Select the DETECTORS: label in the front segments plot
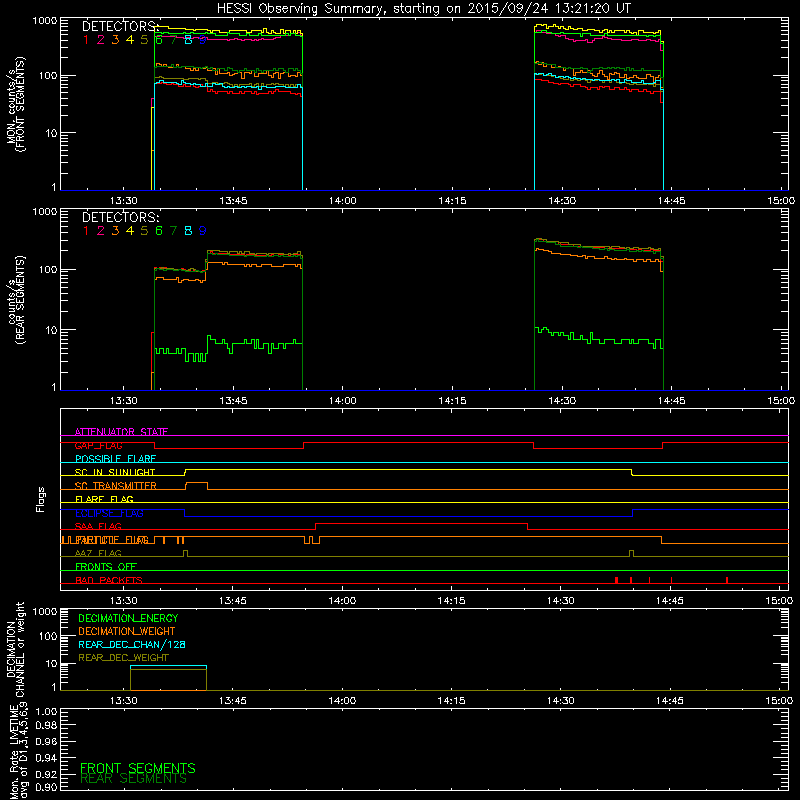Screen dimensions: 800x800 [x=121, y=26]
